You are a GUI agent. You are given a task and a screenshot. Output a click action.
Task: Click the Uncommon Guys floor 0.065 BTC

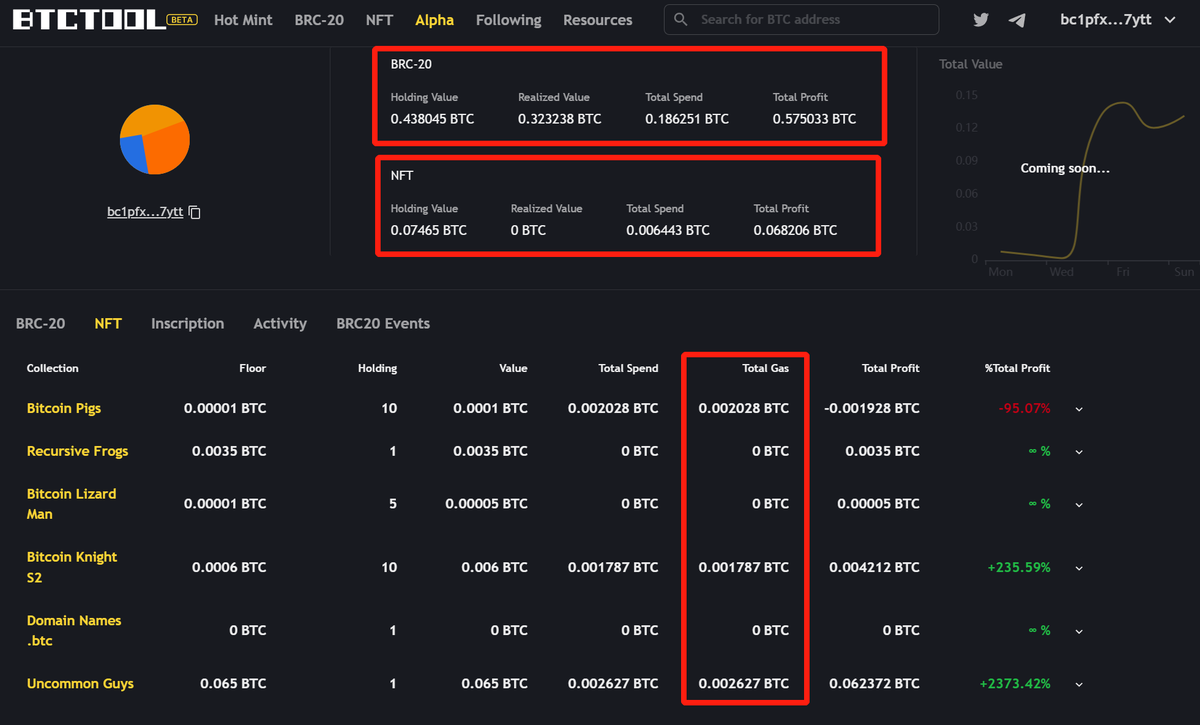[233, 684]
